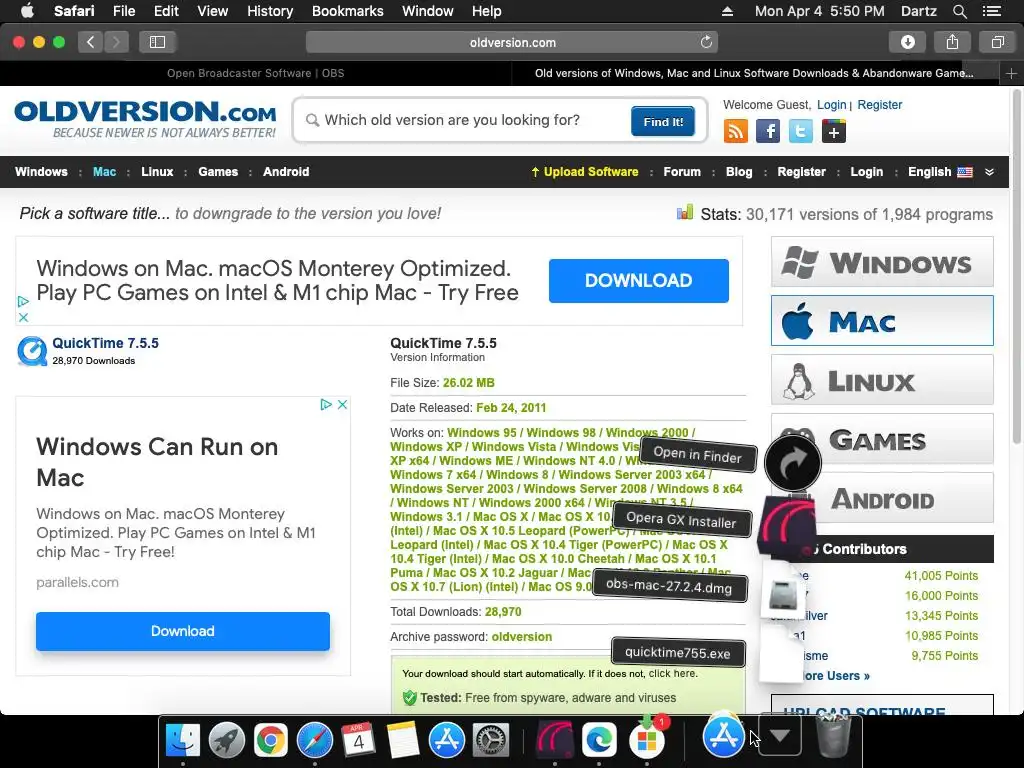The height and width of the screenshot is (768, 1024).
Task: Click the Find It! search button
Action: pos(663,121)
